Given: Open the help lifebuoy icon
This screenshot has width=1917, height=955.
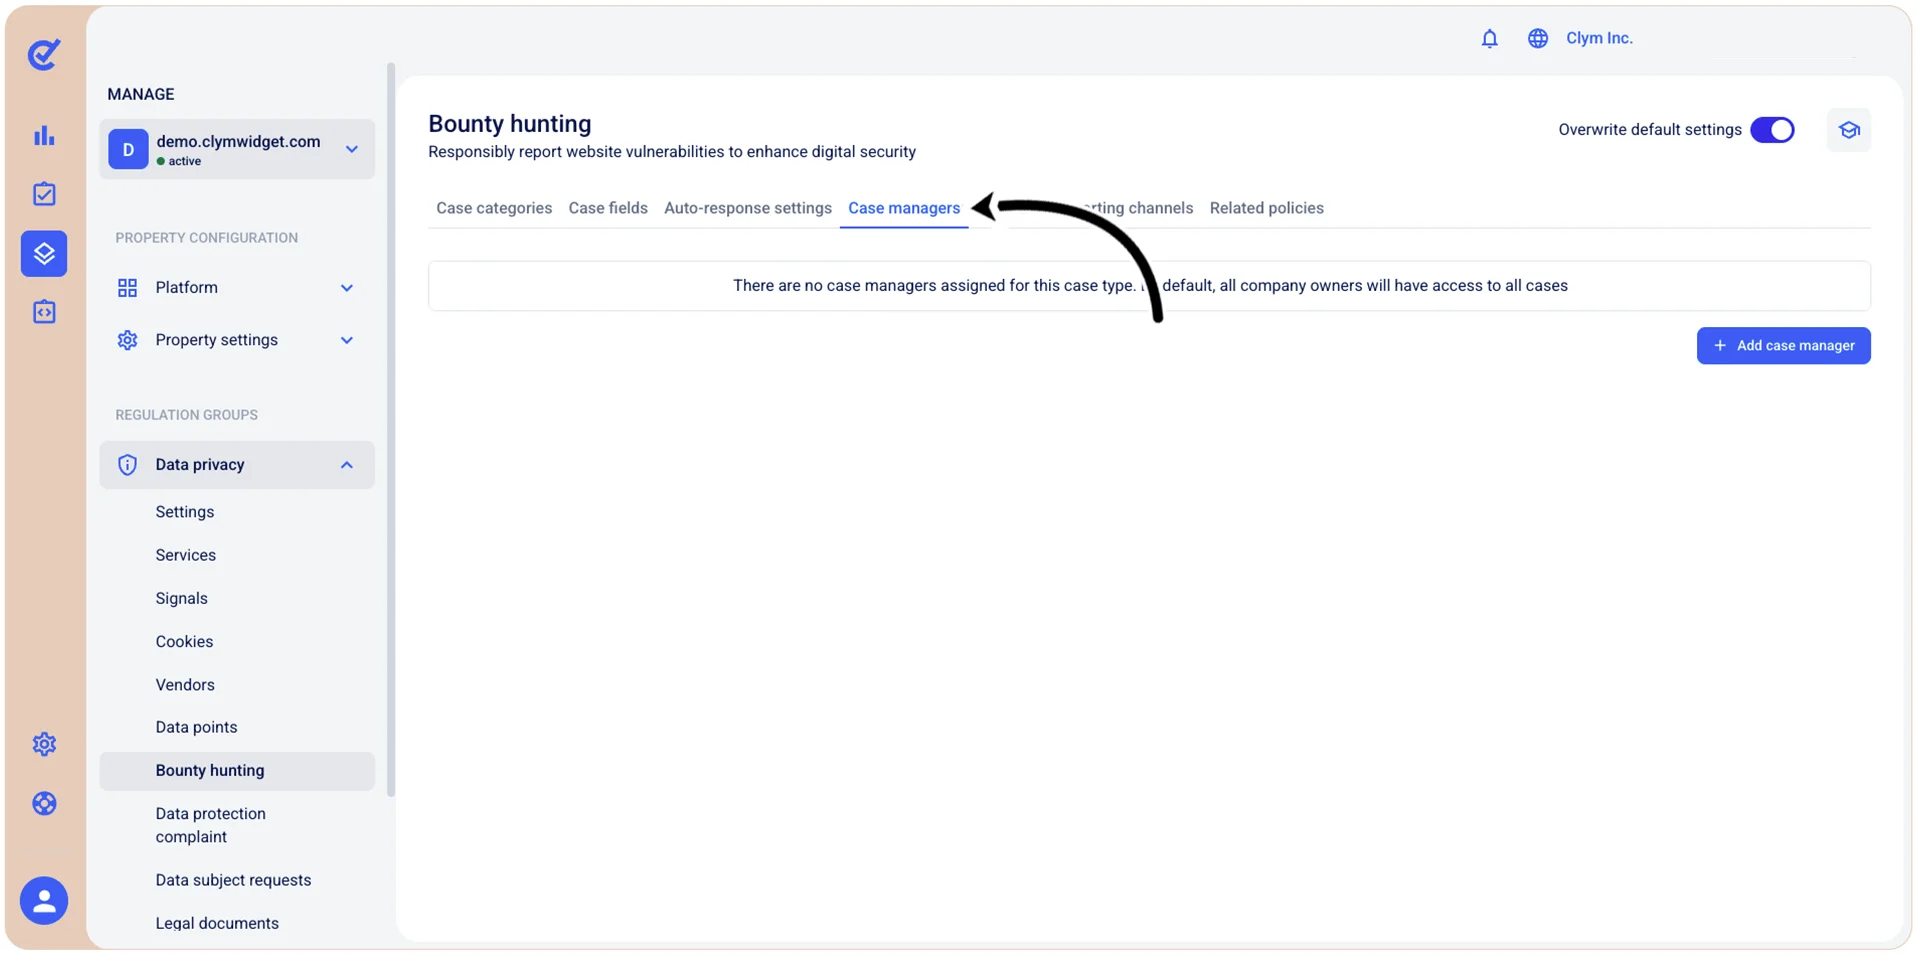Looking at the screenshot, I should point(44,804).
